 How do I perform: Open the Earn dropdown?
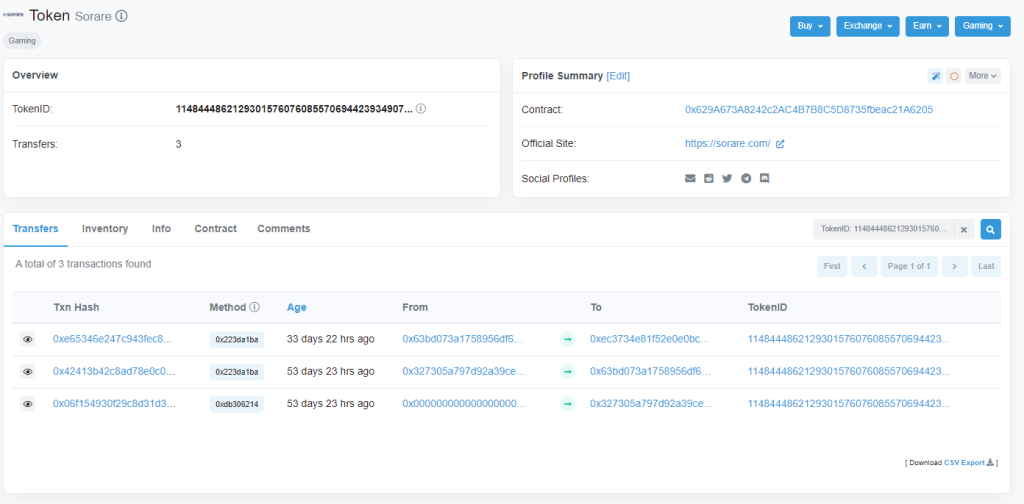[x=927, y=26]
